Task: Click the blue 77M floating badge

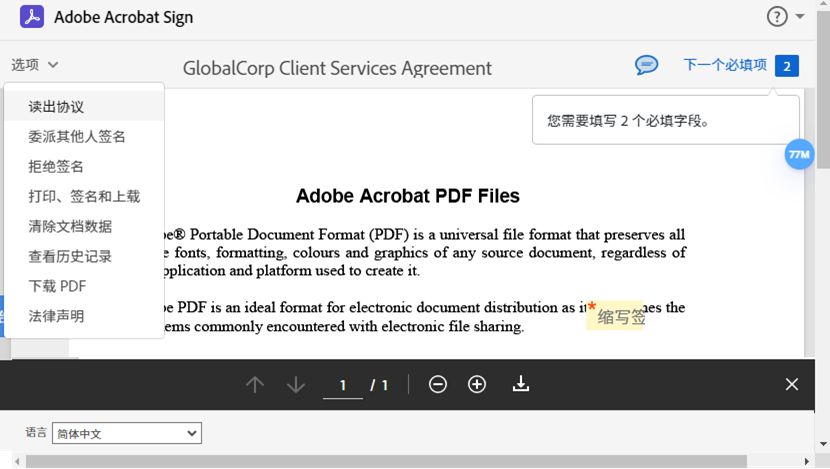Action: (799, 155)
